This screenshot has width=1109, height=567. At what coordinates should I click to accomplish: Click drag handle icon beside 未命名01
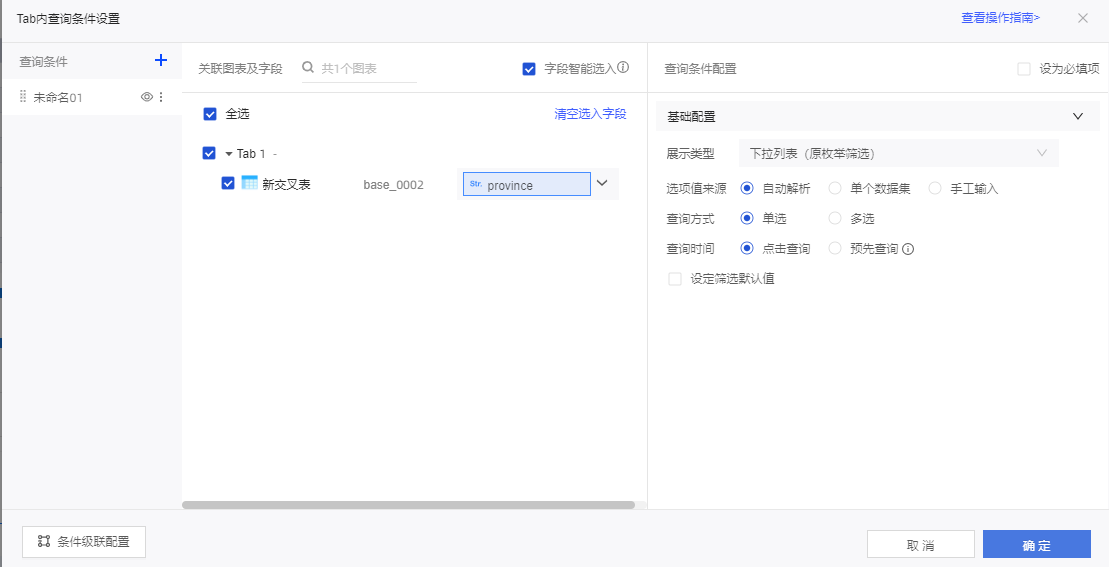[x=23, y=97]
